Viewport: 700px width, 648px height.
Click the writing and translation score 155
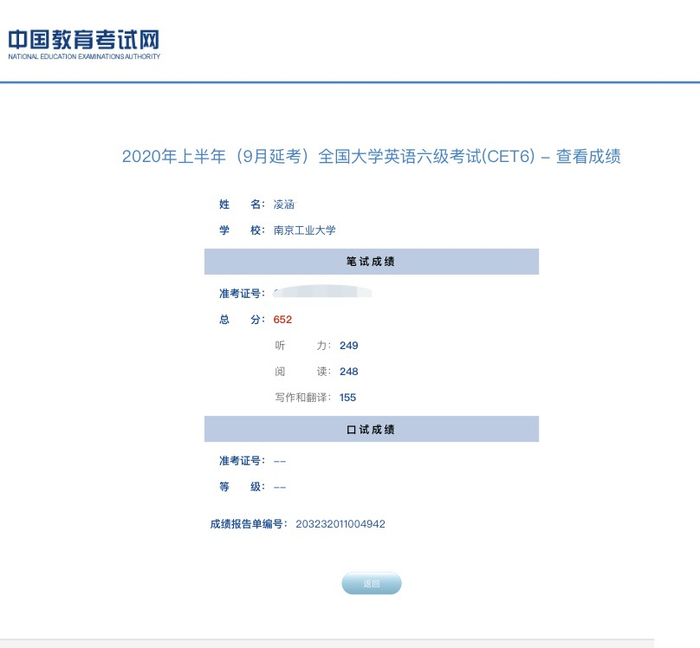348,397
